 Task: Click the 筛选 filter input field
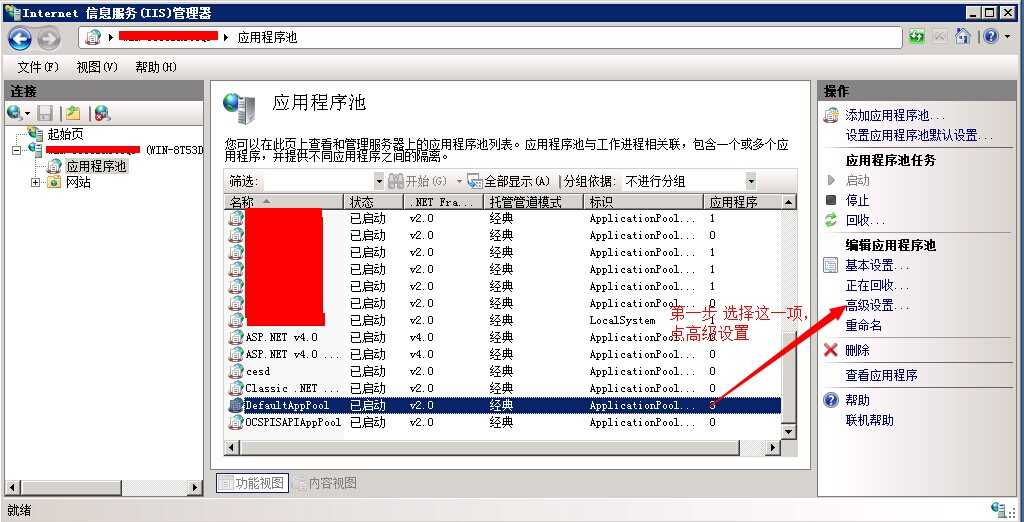click(x=317, y=181)
